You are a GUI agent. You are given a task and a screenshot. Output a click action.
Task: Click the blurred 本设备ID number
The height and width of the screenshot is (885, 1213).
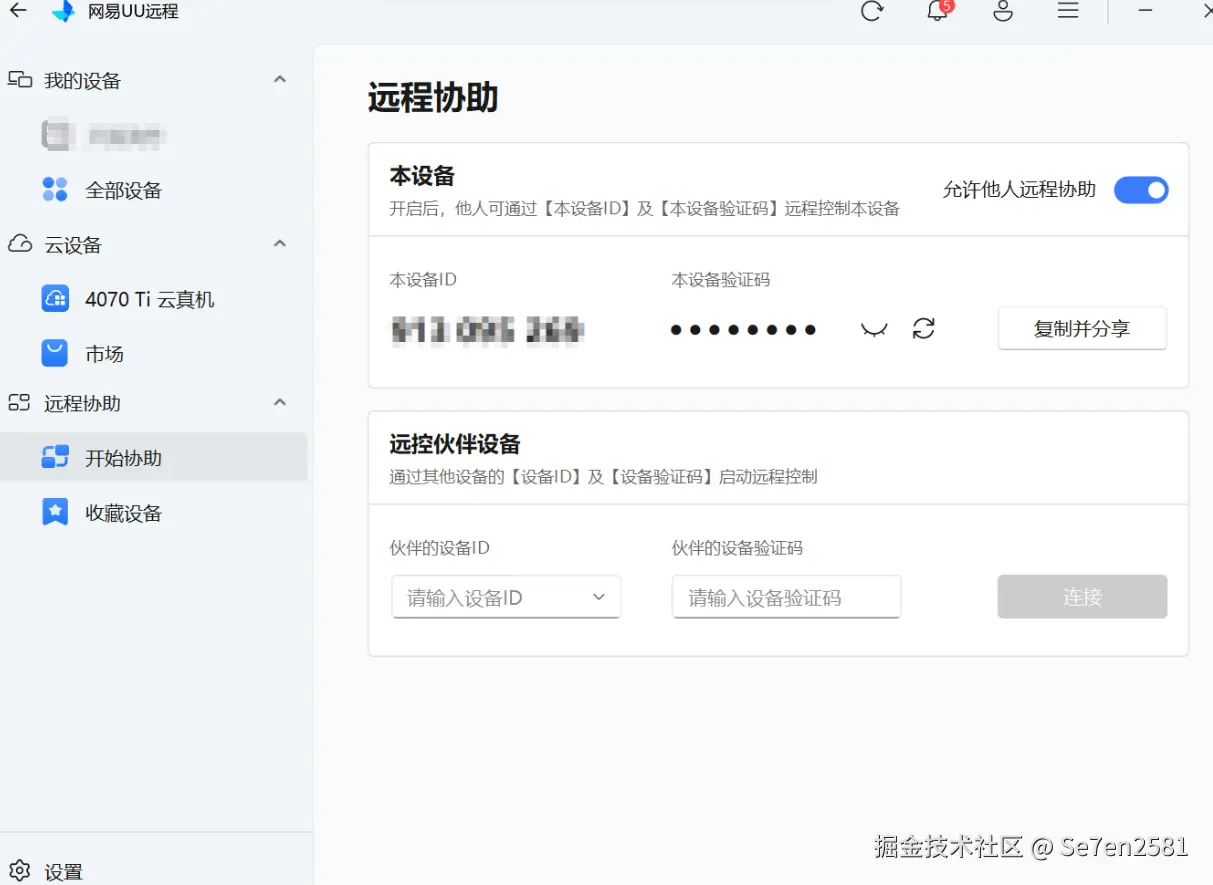click(487, 329)
